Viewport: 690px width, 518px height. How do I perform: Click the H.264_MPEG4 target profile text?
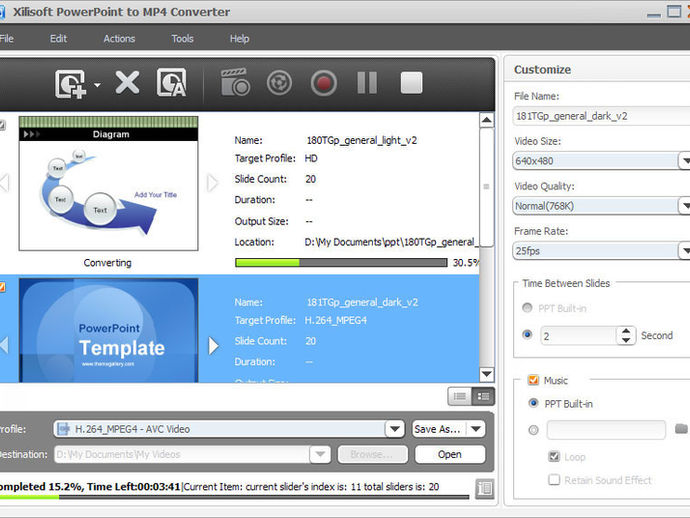point(336,320)
